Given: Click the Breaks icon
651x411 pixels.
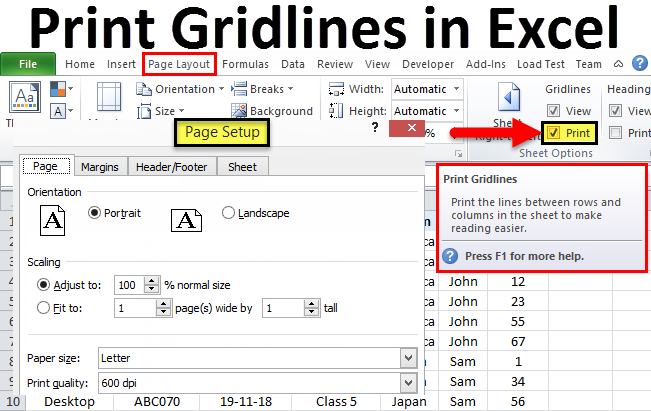Looking at the screenshot, I should coord(239,89).
